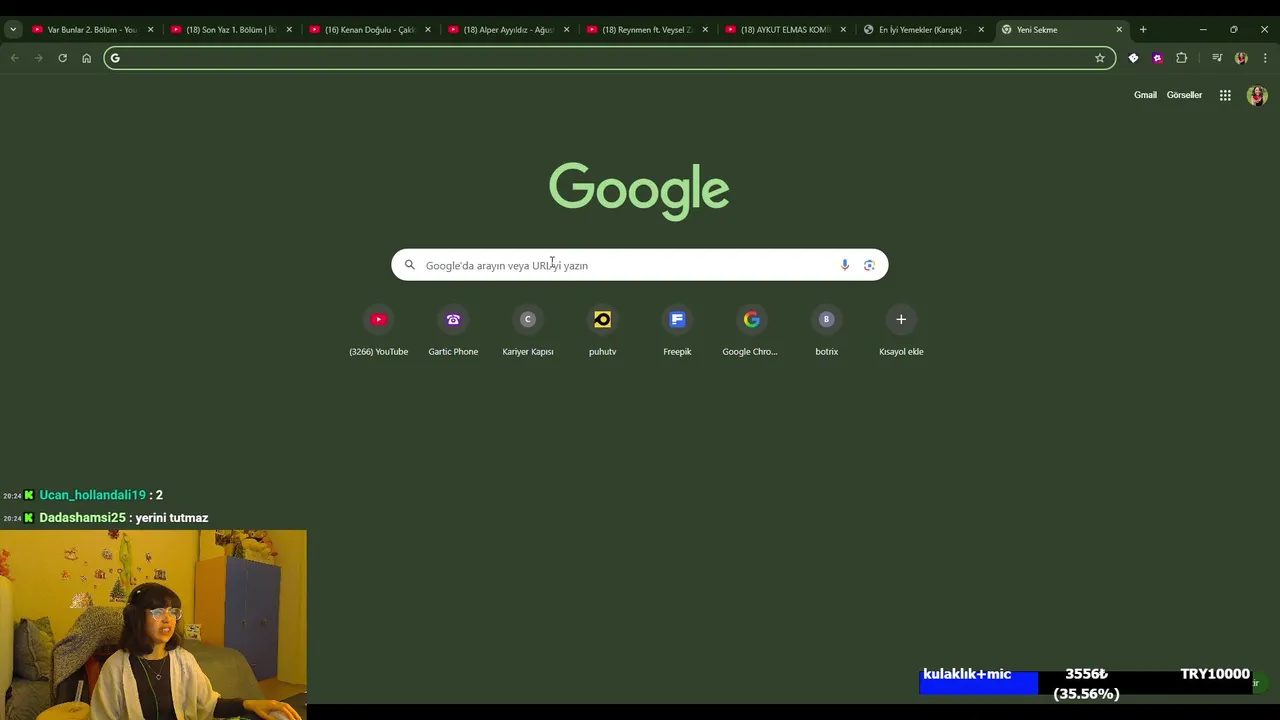Screen dimensions: 1280x720
Task: Open the puhutv shortcut
Action: (x=602, y=332)
